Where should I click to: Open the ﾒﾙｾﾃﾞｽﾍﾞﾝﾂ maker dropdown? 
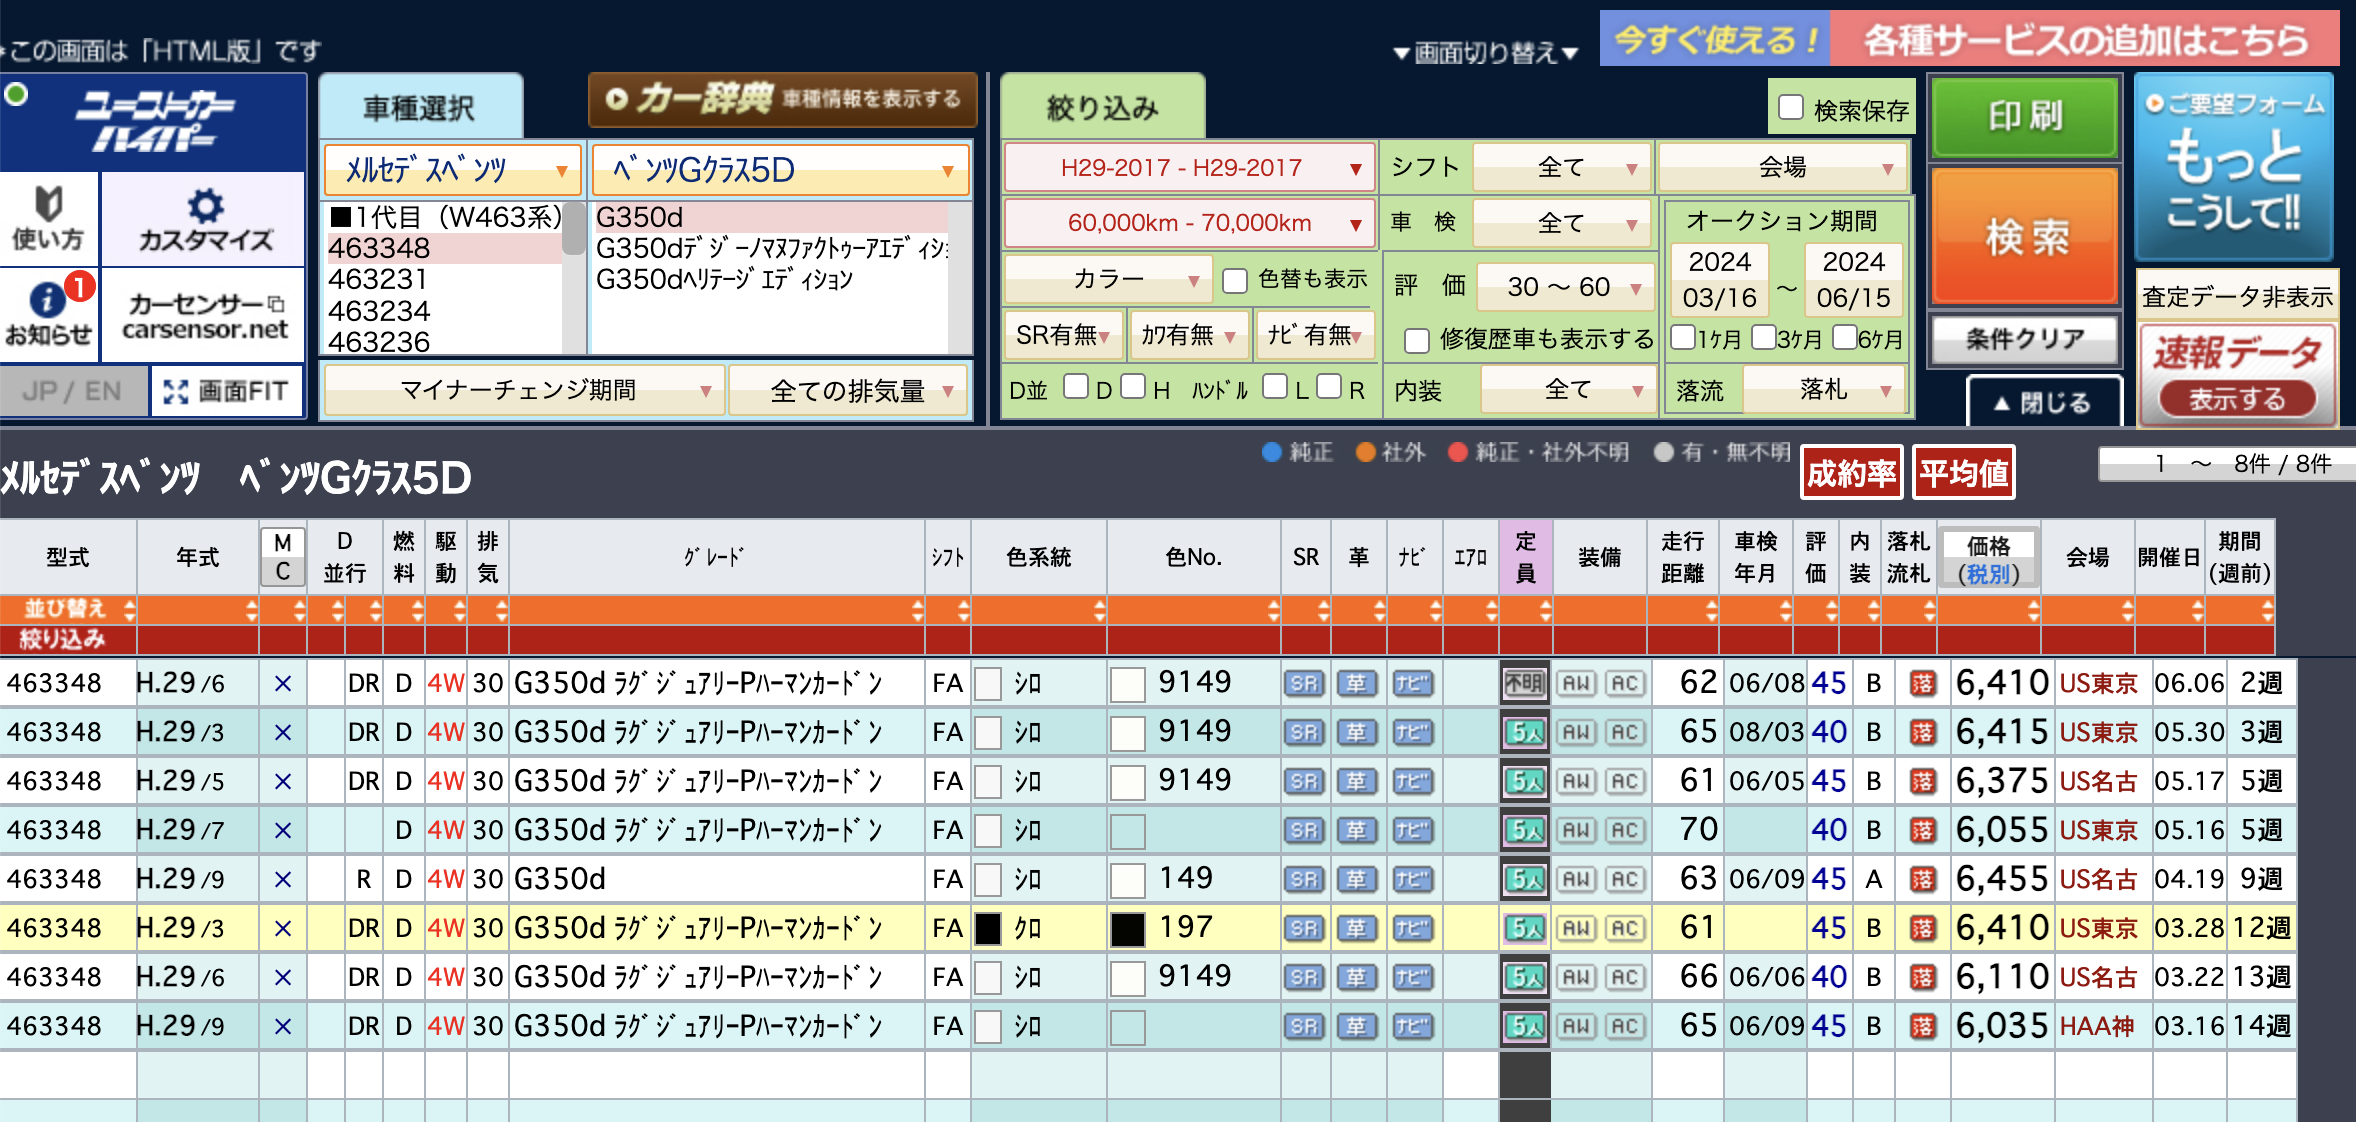coord(453,170)
